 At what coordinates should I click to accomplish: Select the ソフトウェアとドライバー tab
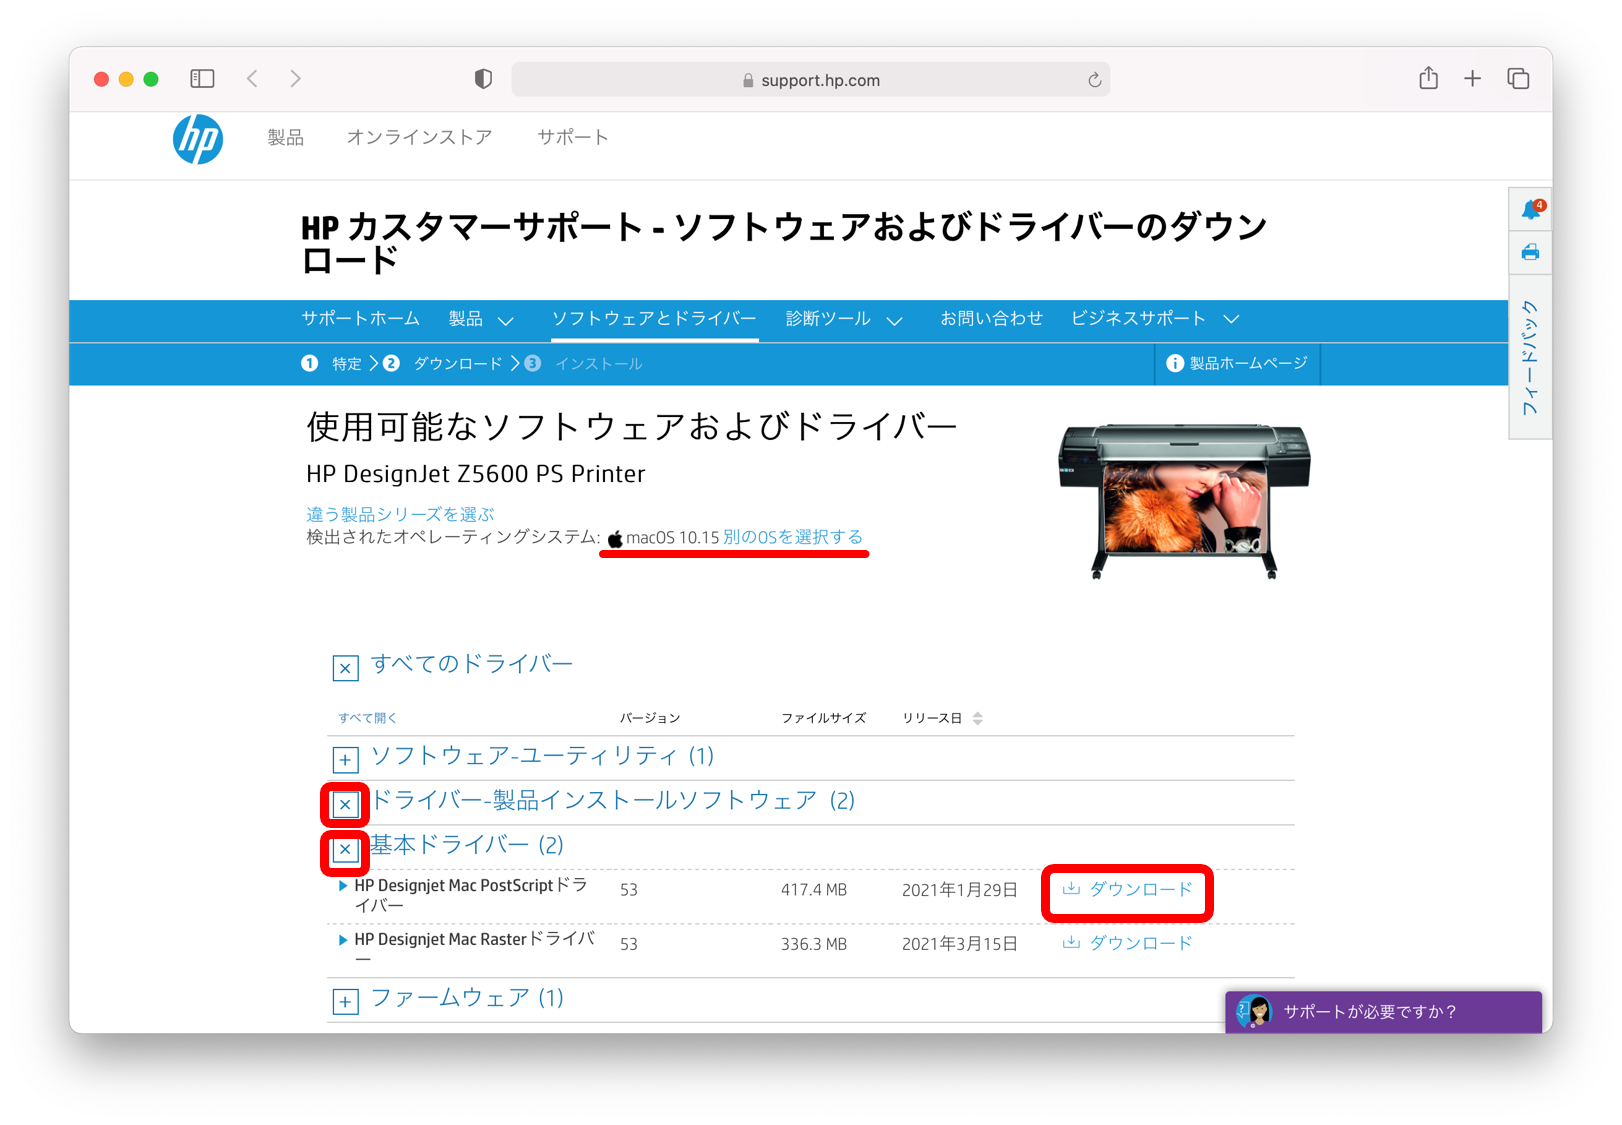[x=654, y=319]
